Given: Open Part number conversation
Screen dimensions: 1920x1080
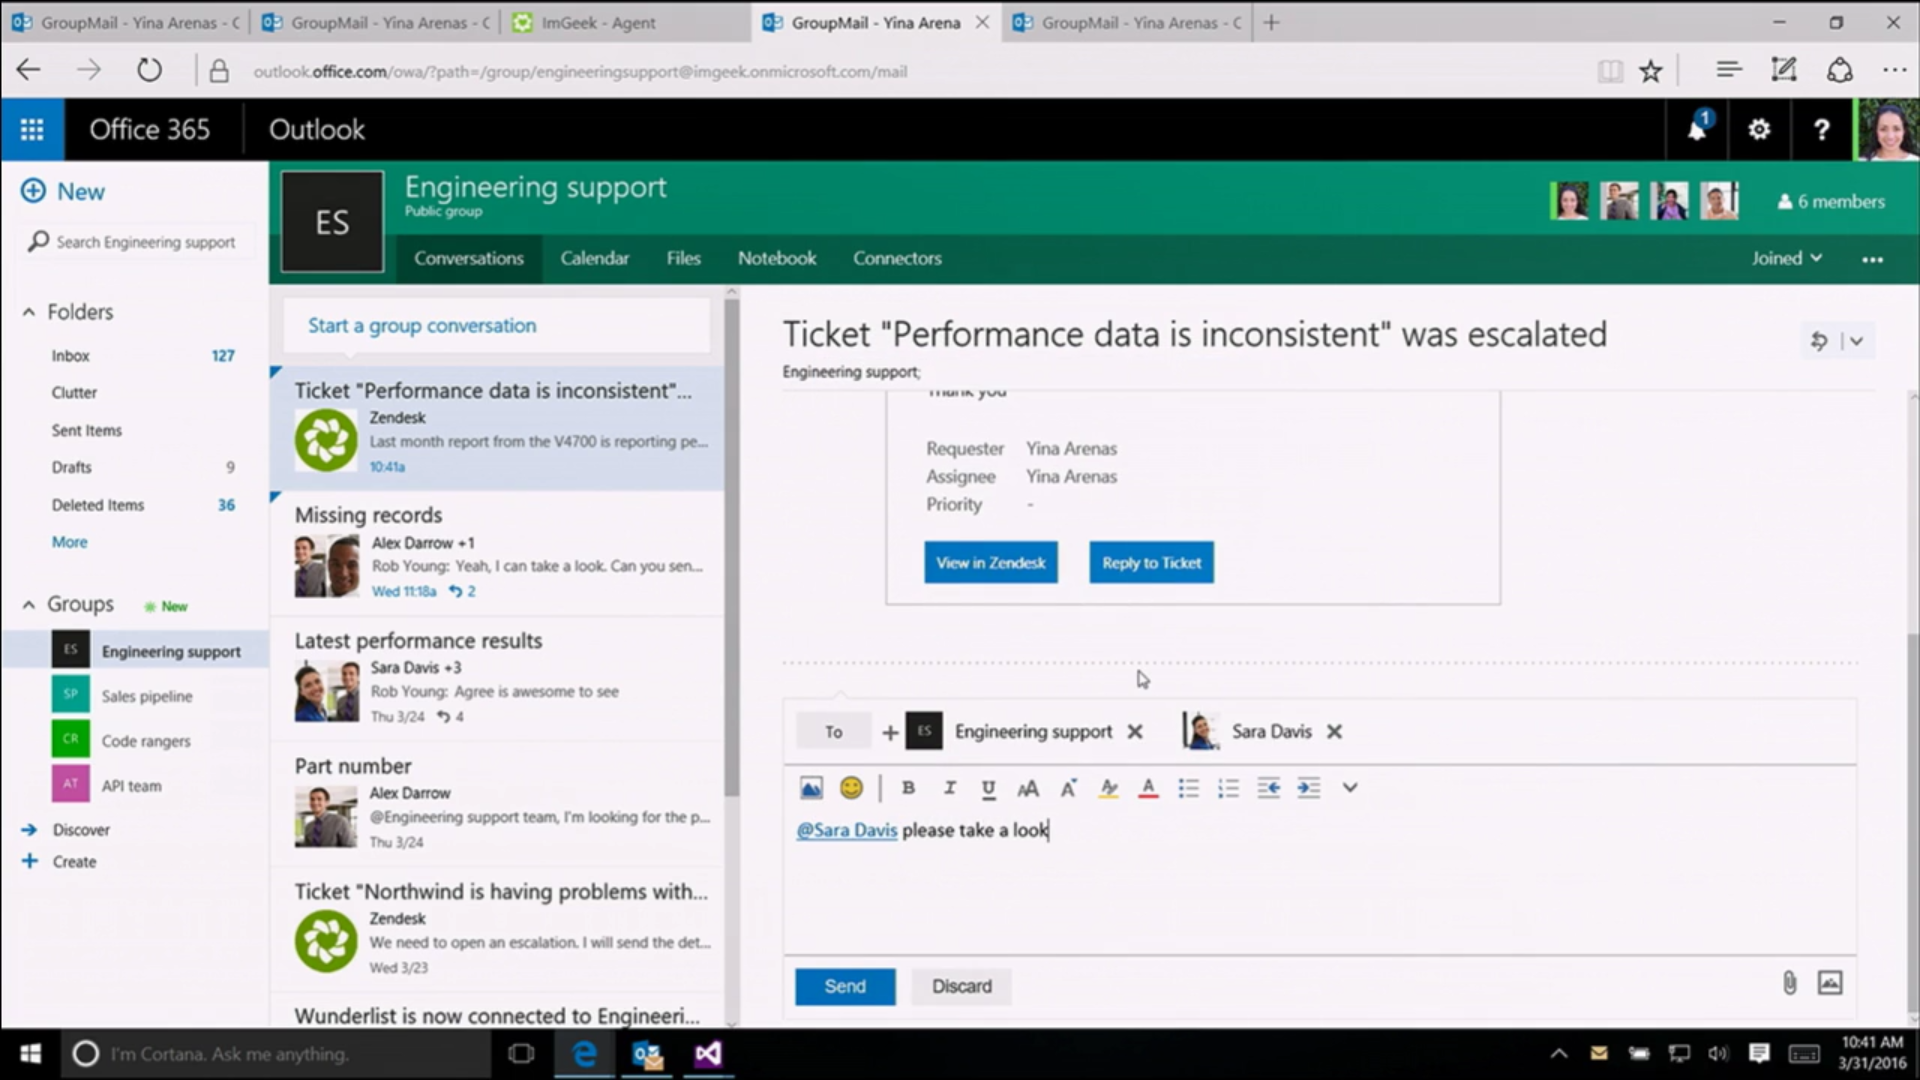Looking at the screenshot, I should click(497, 804).
